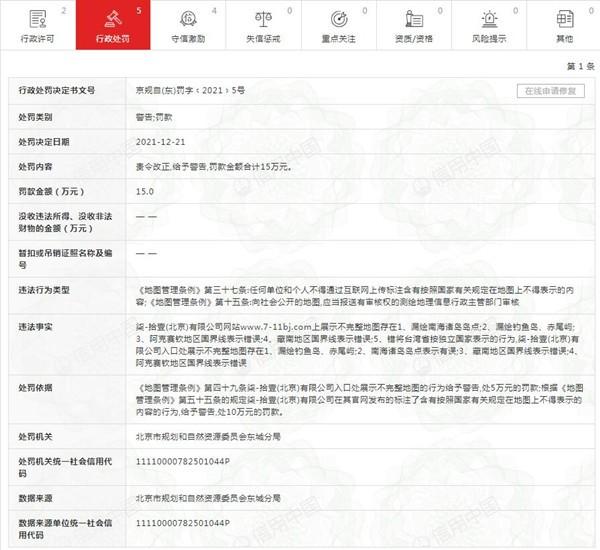Click the 暂扣或吊销证照名称及编号 label
Image resolution: width=600 pixels, height=550 pixels.
click(x=65, y=259)
